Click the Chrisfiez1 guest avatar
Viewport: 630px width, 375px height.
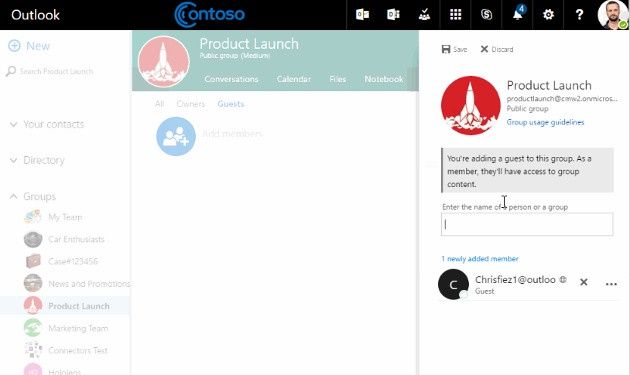(453, 284)
